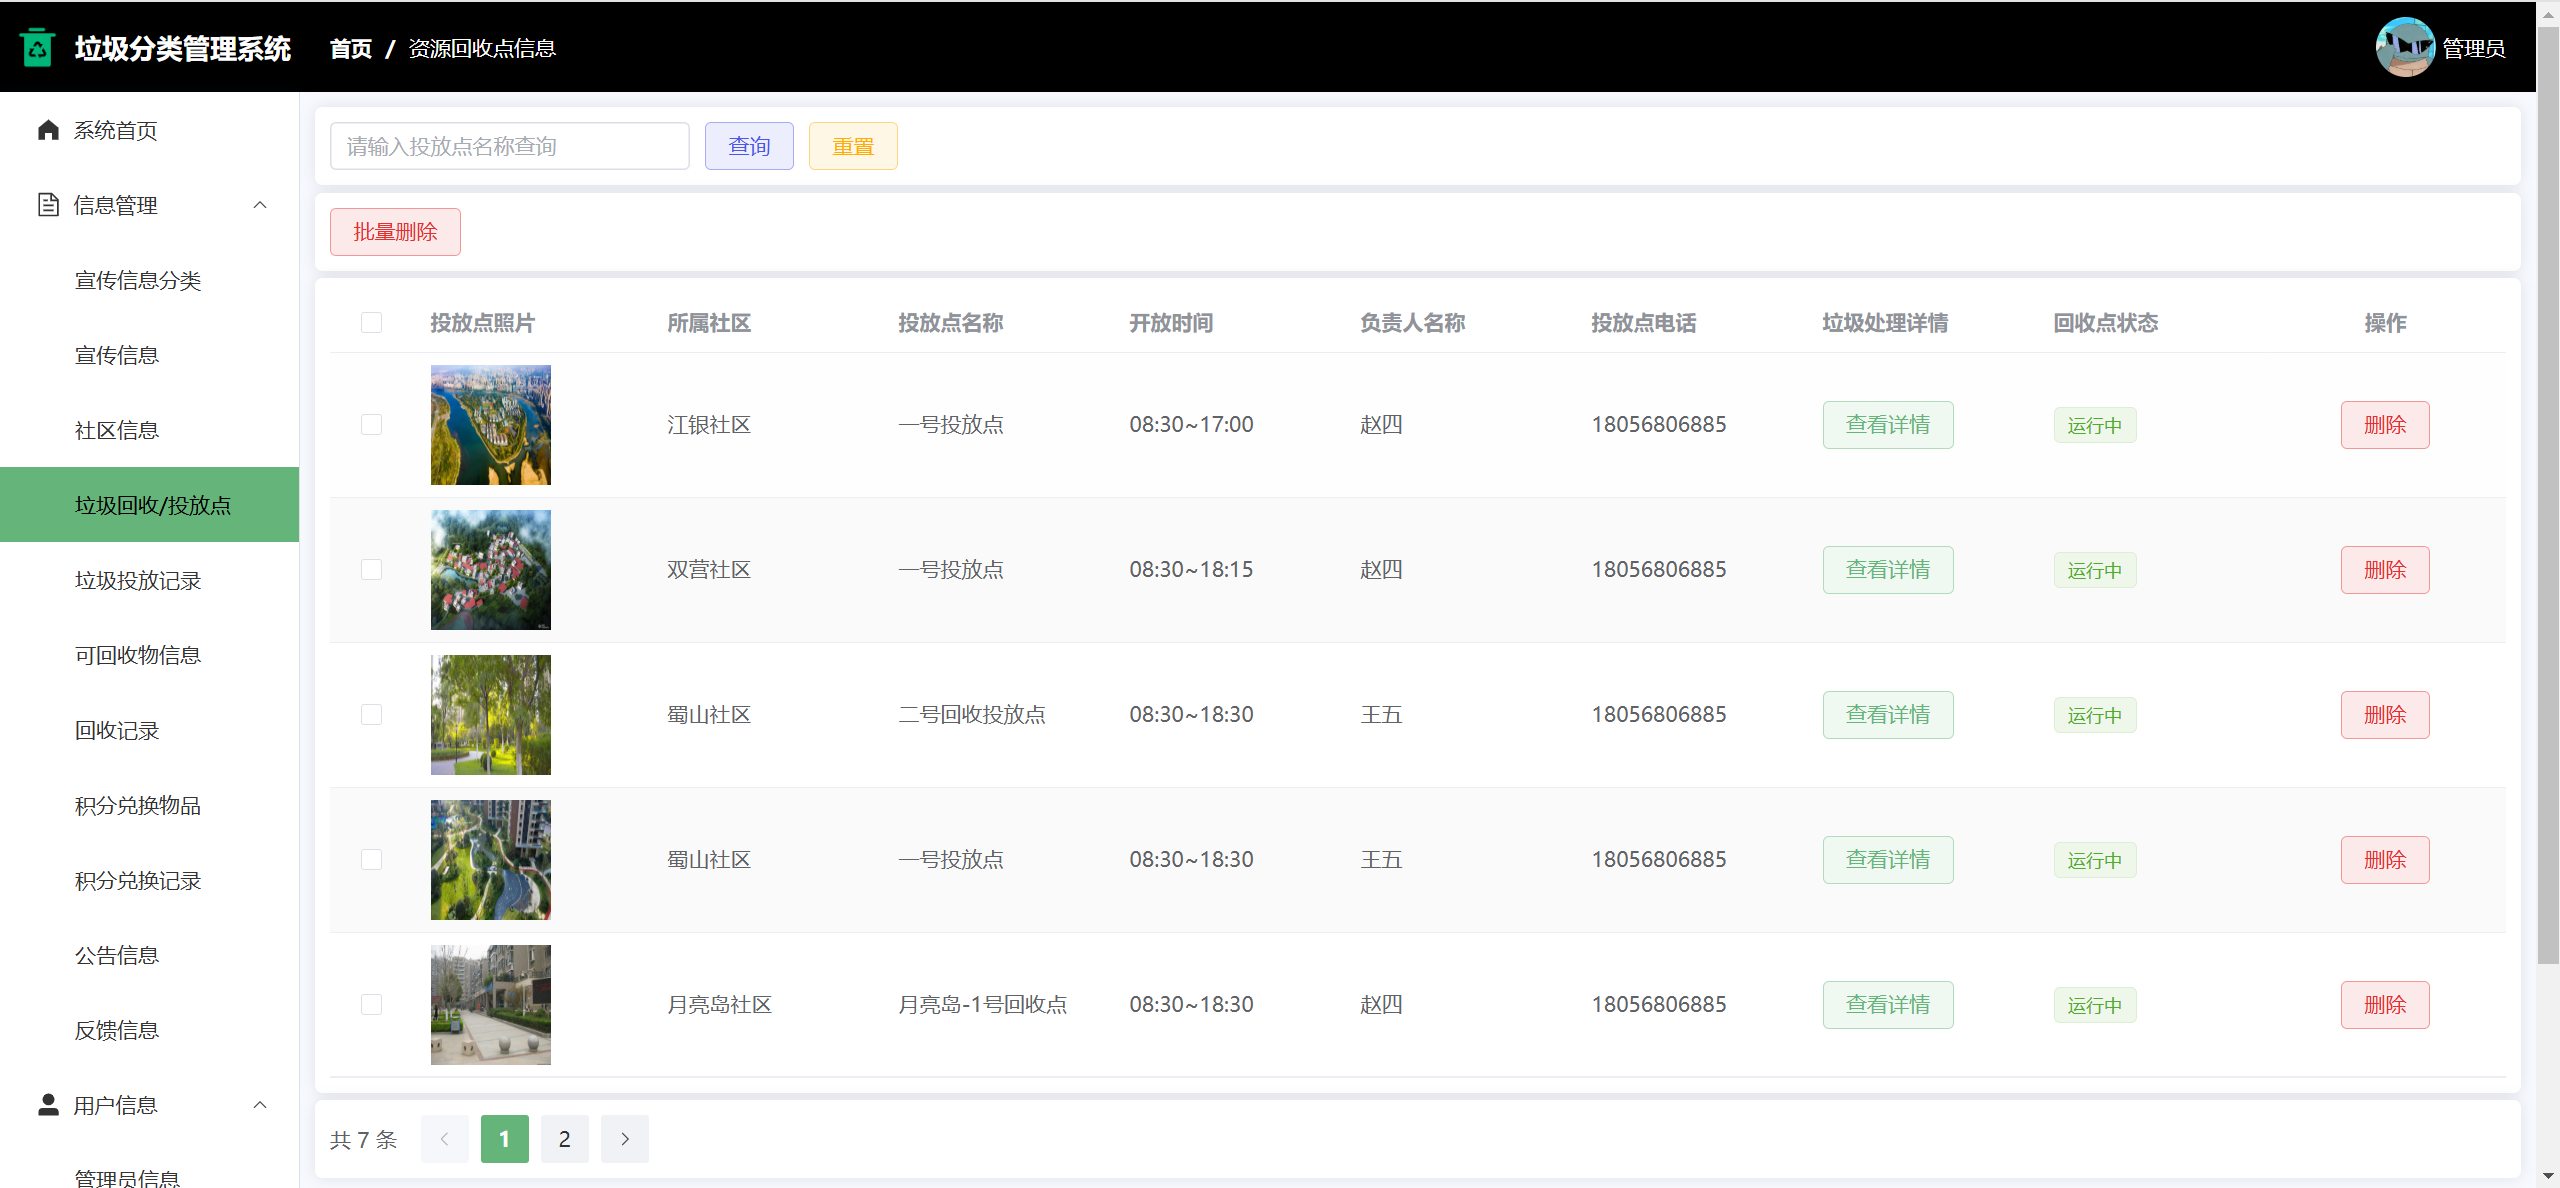Toggle the select-all checkbox in table header
Screen dimensions: 2560x1188
[371, 322]
